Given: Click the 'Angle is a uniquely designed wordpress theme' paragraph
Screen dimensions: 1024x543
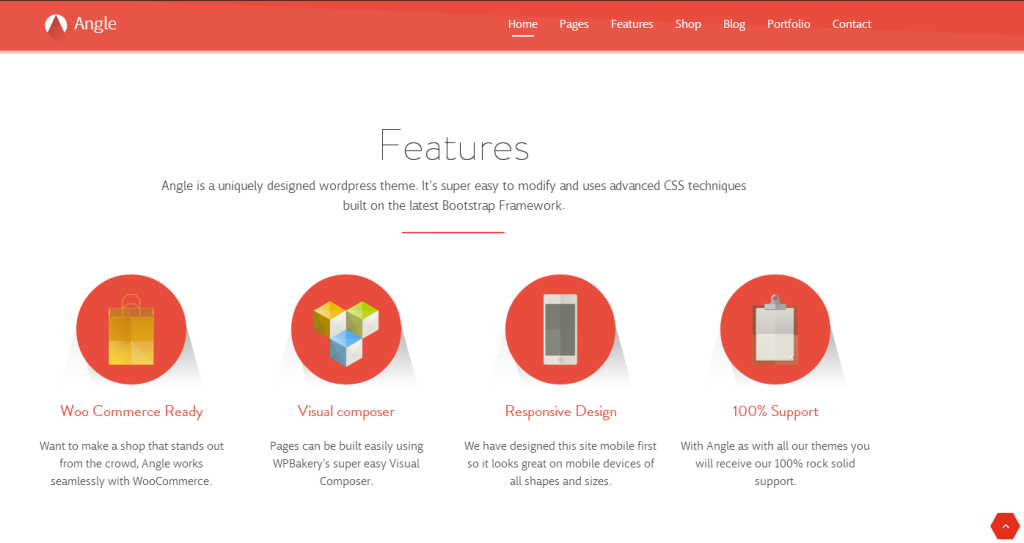Looking at the screenshot, I should pos(454,195).
